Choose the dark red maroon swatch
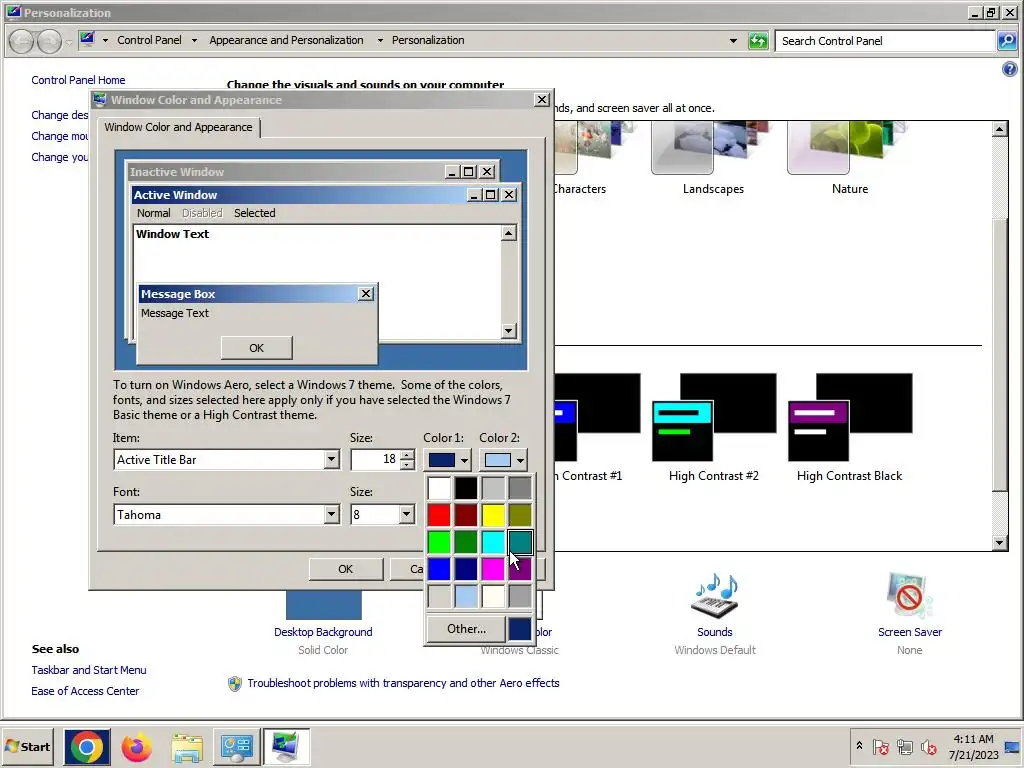1024x768 pixels. pyautogui.click(x=466, y=515)
